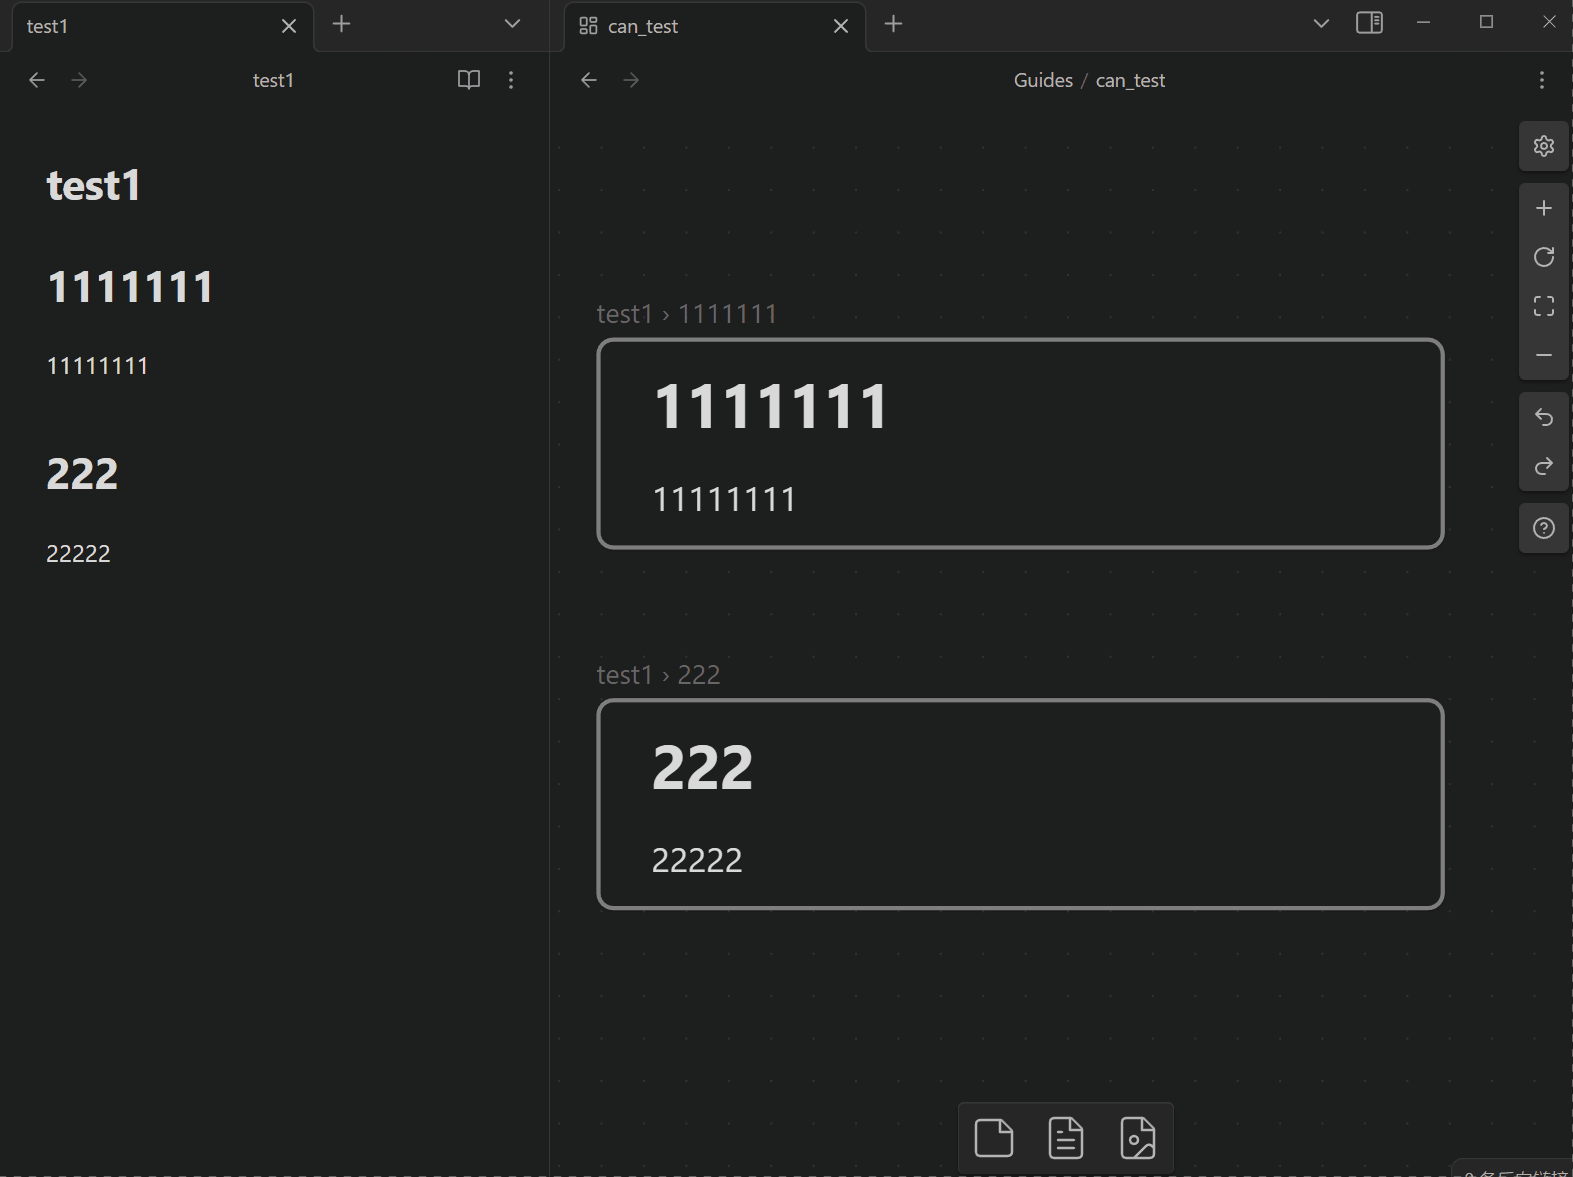This screenshot has height=1177, width=1573.
Task: Expand tab list dropdown in right pane
Action: [x=1320, y=24]
